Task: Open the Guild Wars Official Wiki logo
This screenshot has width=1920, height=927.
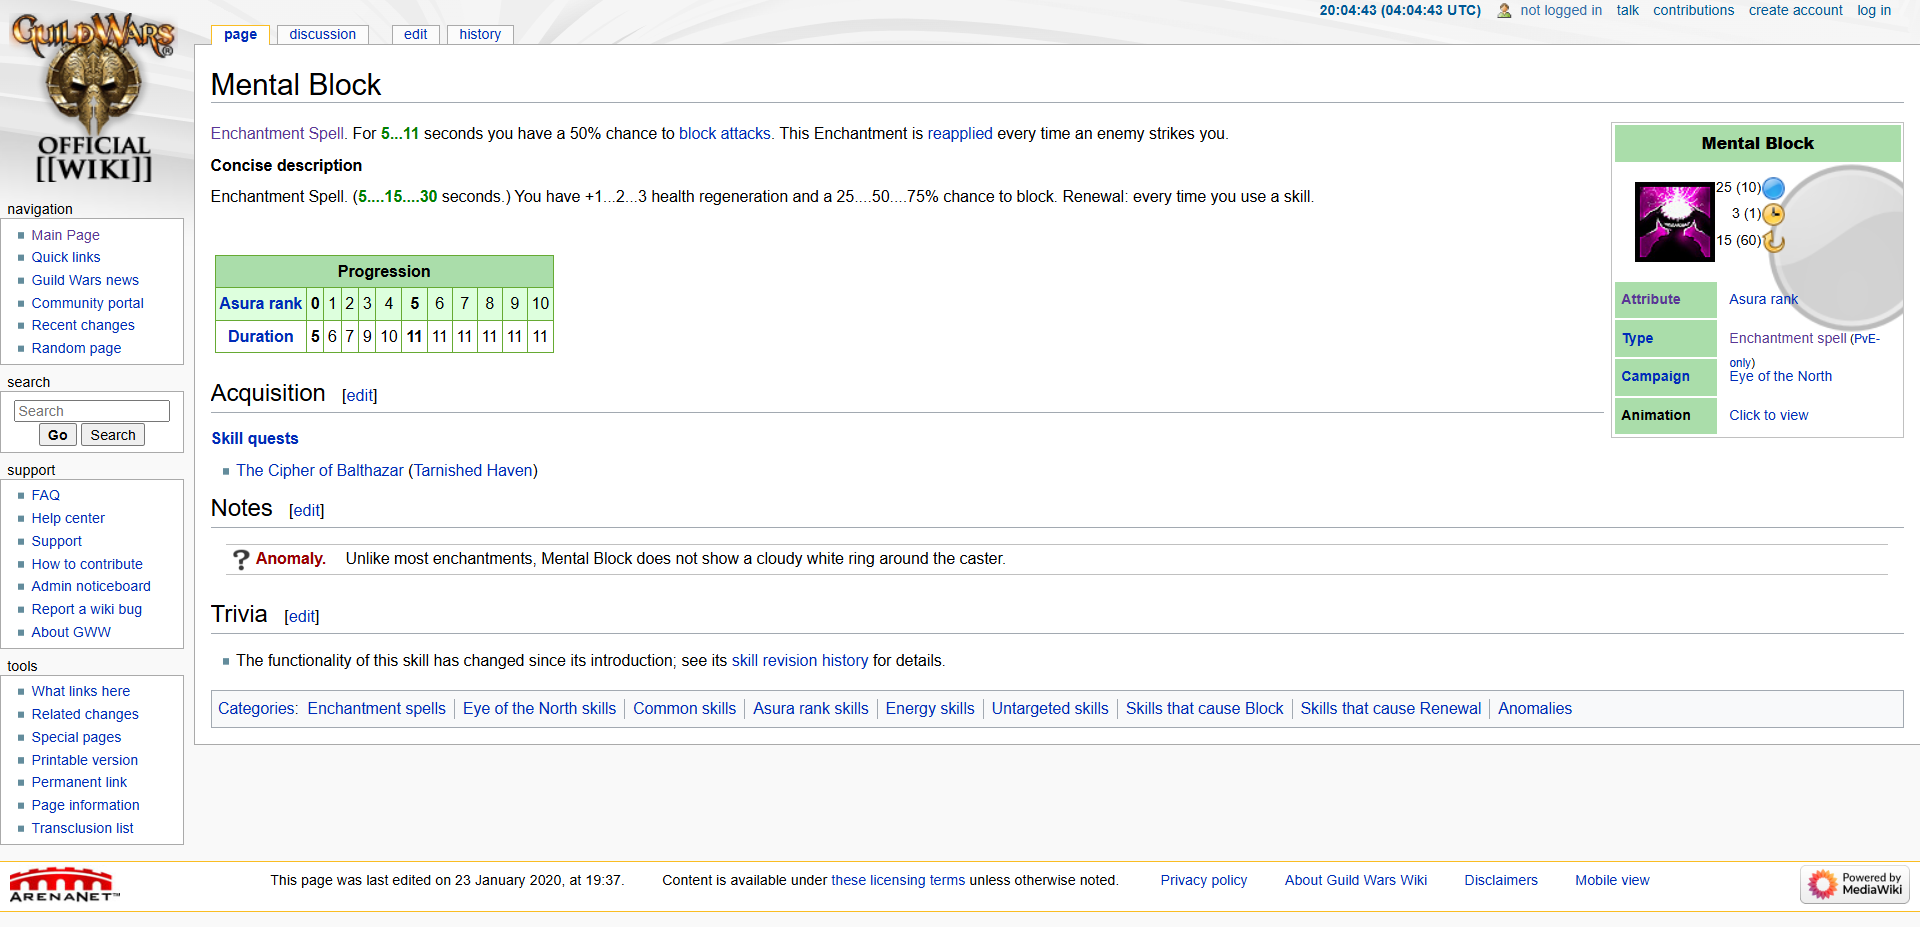Action: pos(93,98)
